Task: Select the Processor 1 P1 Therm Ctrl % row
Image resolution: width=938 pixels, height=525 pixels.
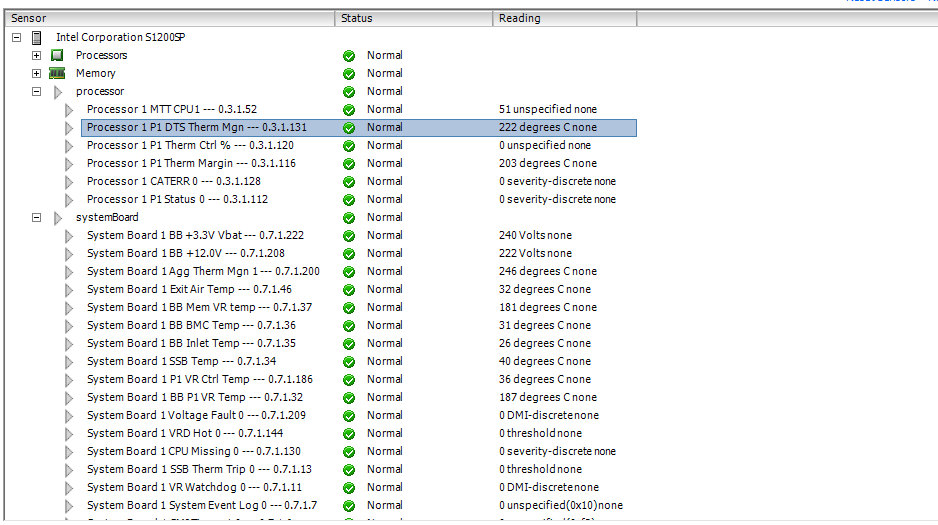Action: tap(190, 145)
